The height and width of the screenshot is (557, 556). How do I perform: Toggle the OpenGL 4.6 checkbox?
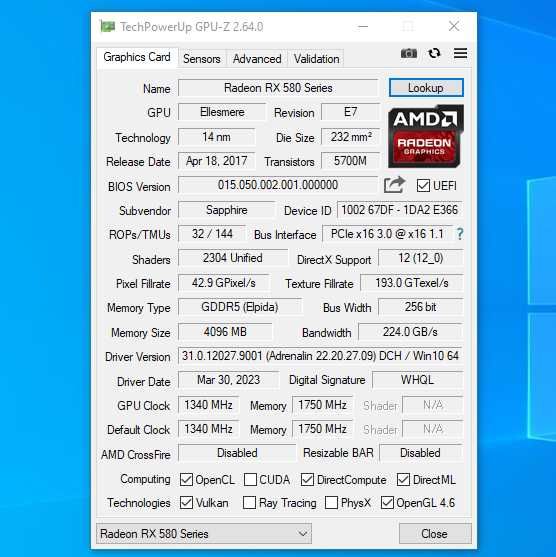point(387,502)
